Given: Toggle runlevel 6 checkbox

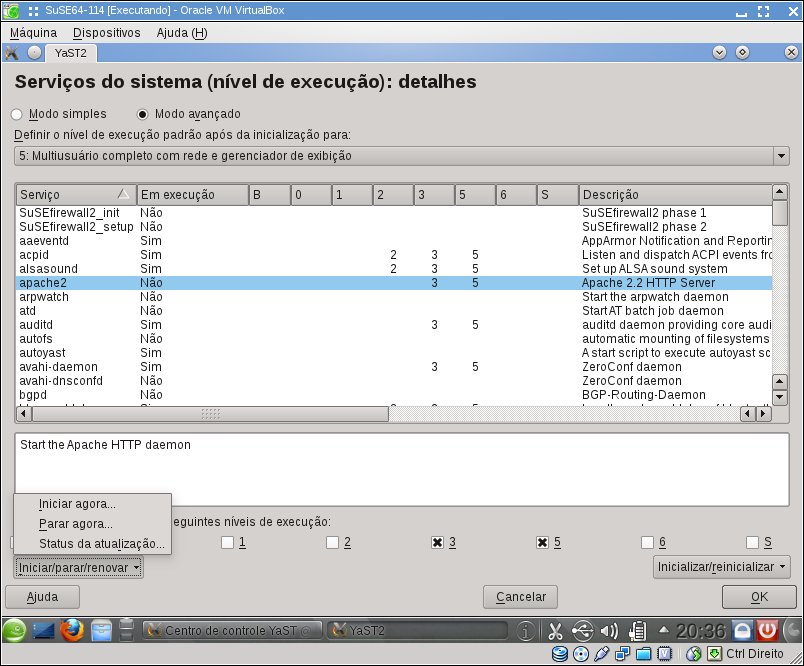Looking at the screenshot, I should click(648, 542).
